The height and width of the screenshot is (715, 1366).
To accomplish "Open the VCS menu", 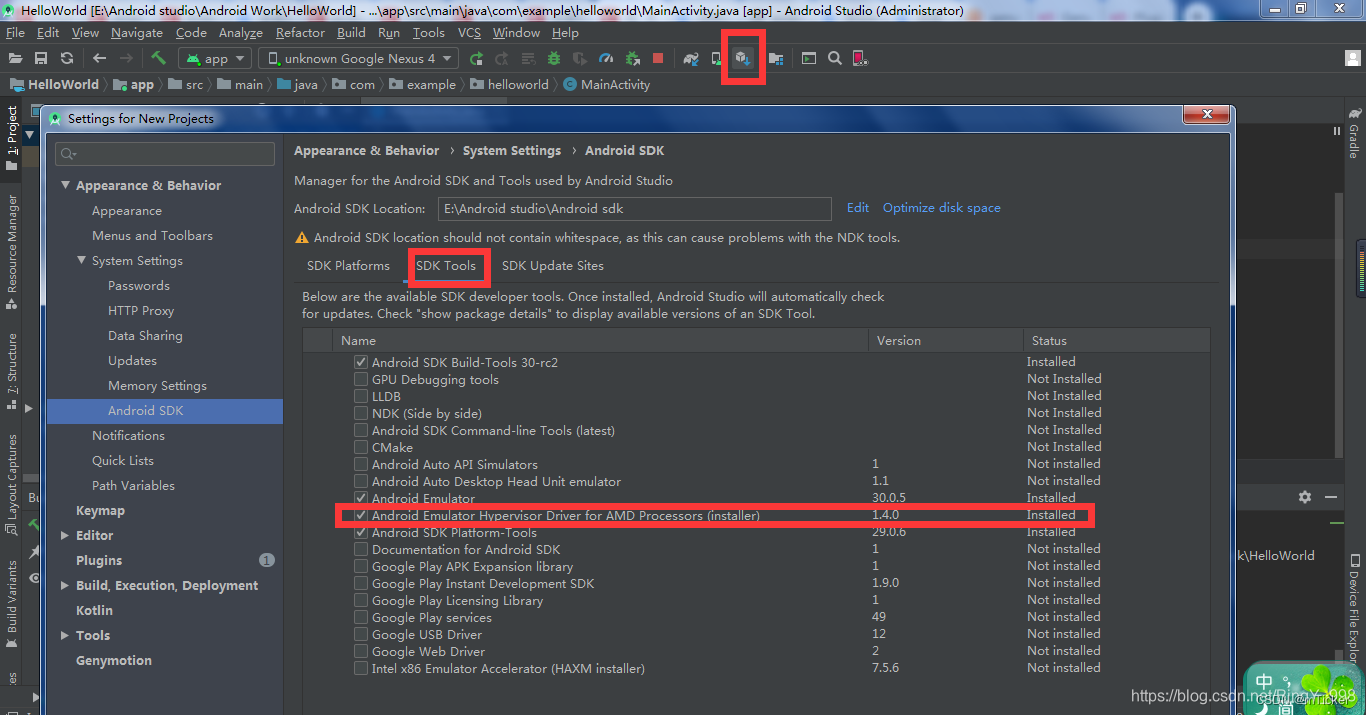I will (x=469, y=32).
